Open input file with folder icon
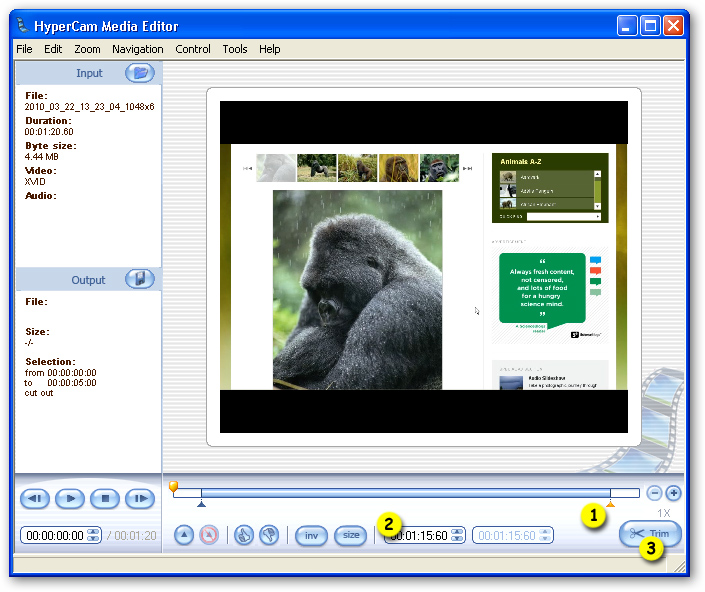705x592 pixels. 140,73
